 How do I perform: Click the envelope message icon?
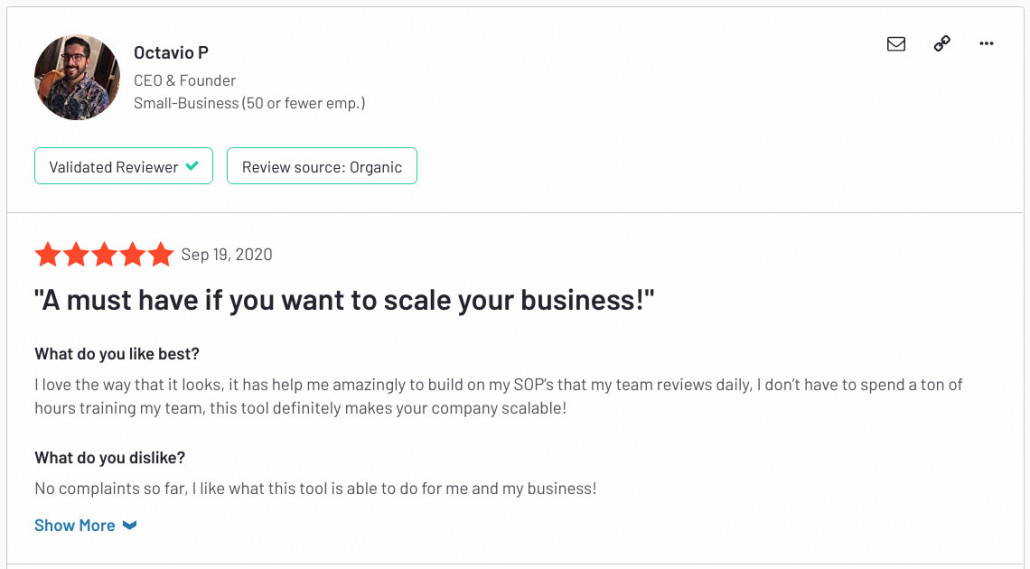[896, 43]
